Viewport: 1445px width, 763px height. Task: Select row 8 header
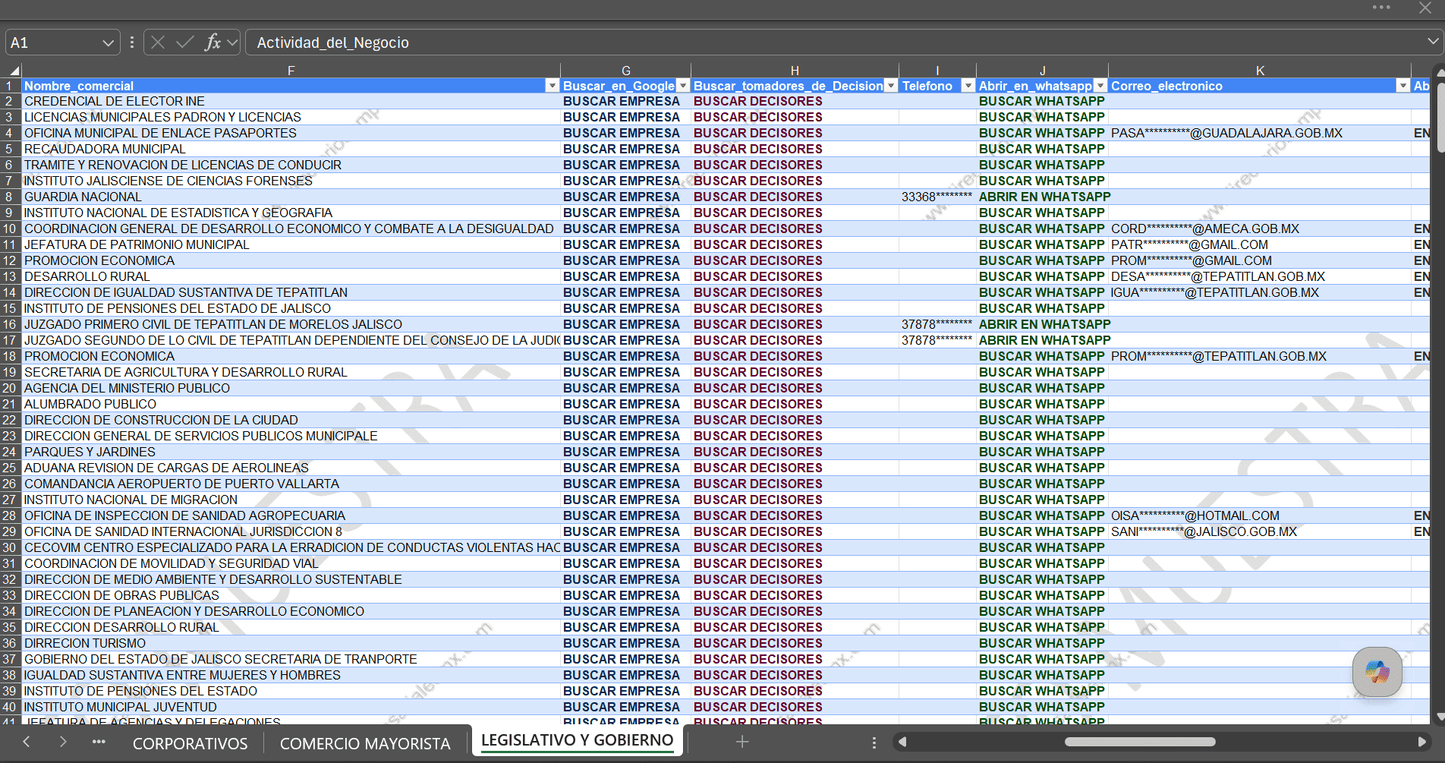10,197
